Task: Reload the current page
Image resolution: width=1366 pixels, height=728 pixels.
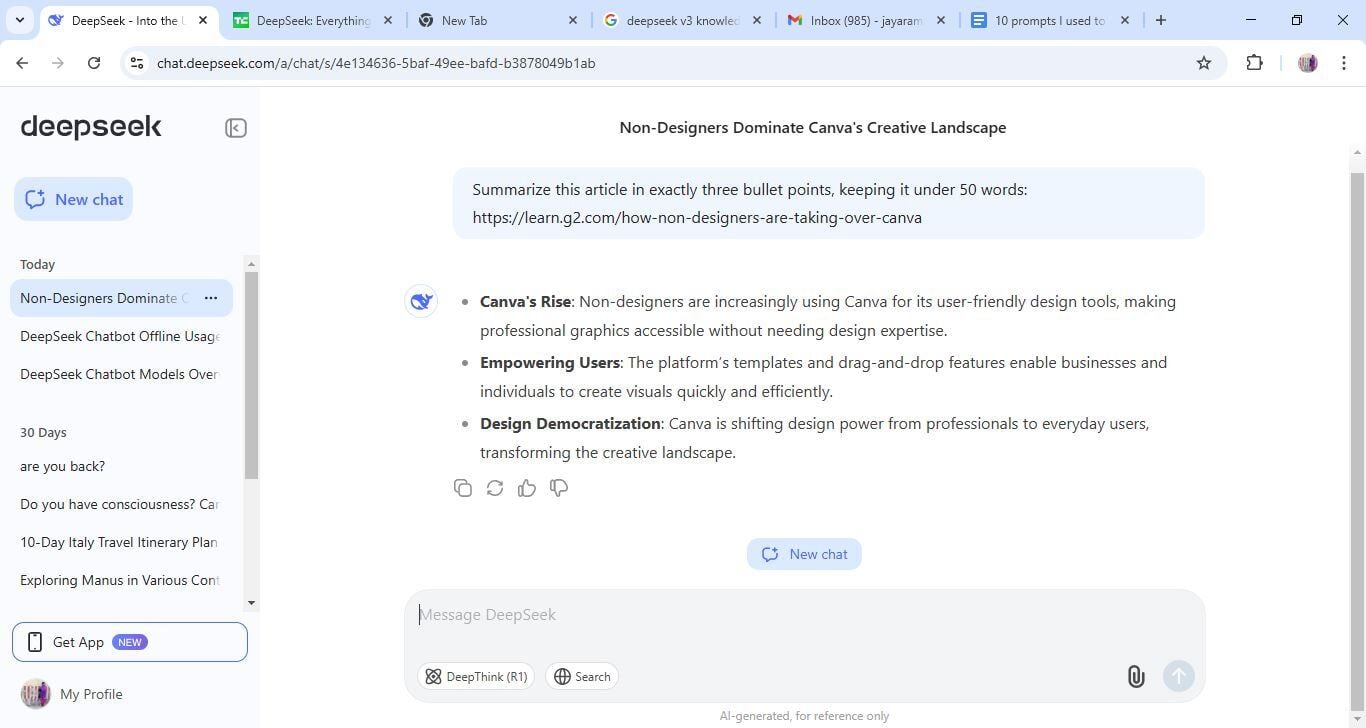Action: [94, 63]
